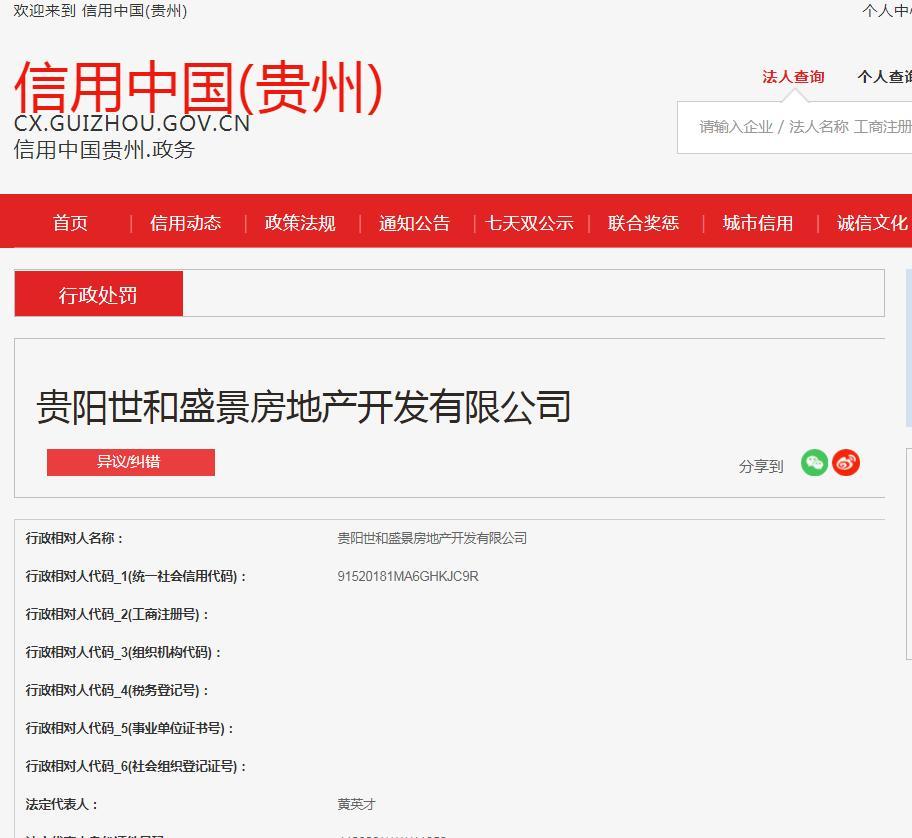Viewport: 912px width, 838px height.
Task: Open 信用动态 menu item
Action: pos(186,223)
